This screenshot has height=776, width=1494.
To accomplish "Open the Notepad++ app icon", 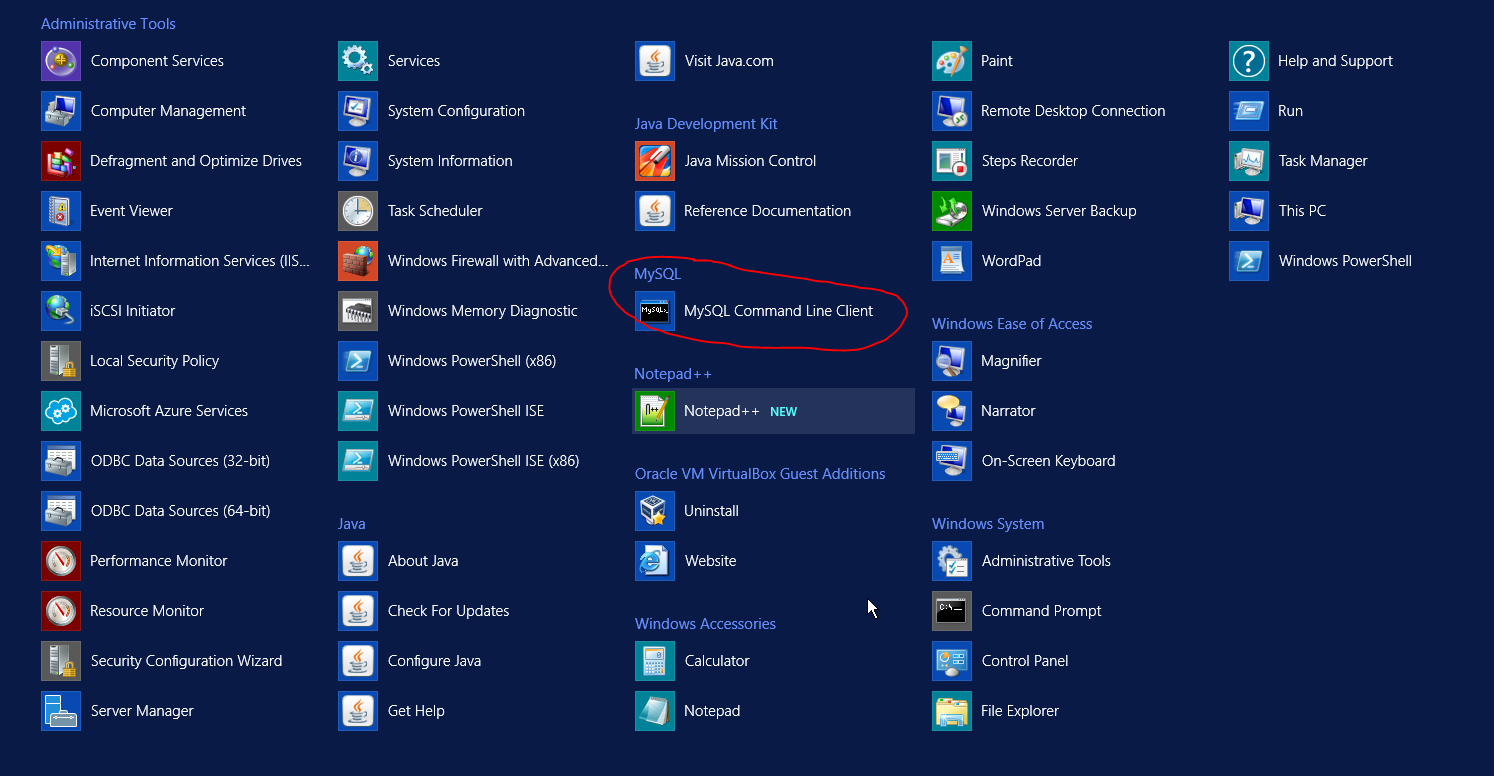I will coord(655,411).
